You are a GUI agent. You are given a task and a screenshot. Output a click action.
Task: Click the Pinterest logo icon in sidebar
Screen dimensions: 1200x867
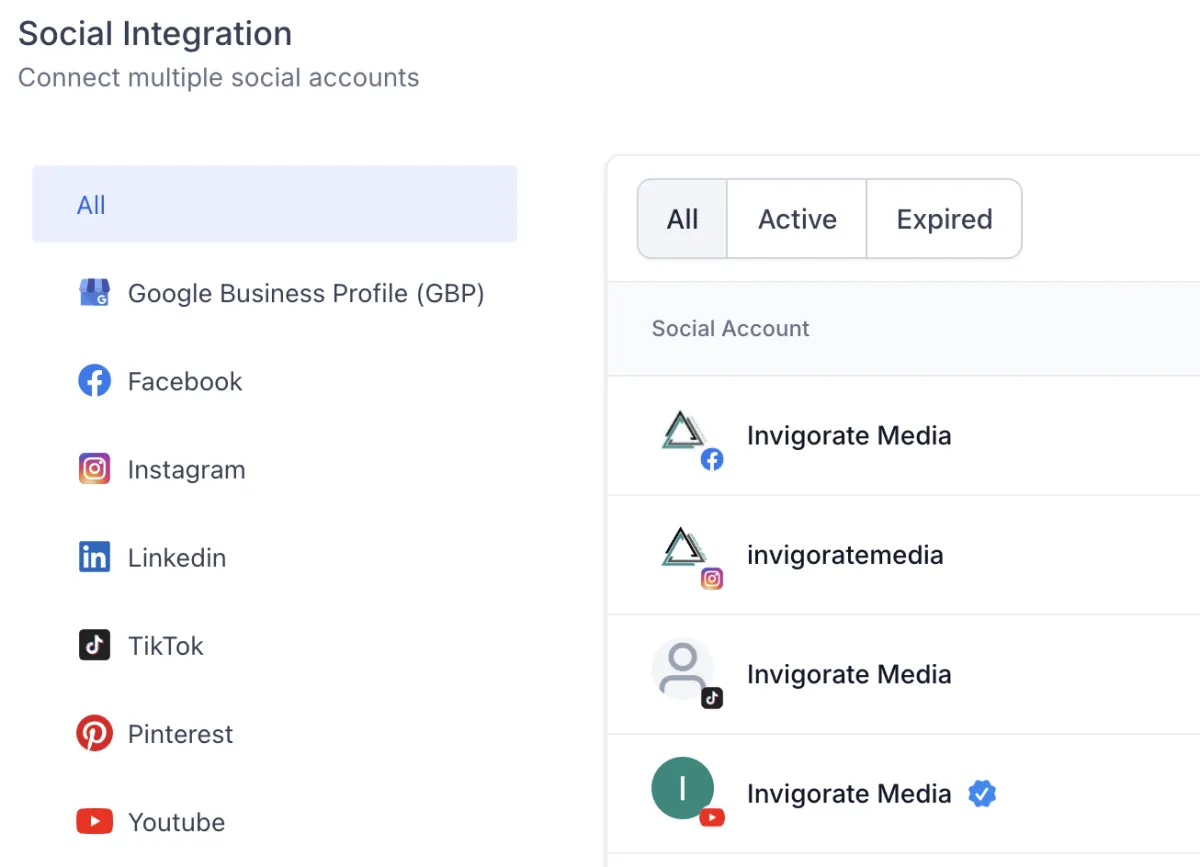click(x=94, y=734)
